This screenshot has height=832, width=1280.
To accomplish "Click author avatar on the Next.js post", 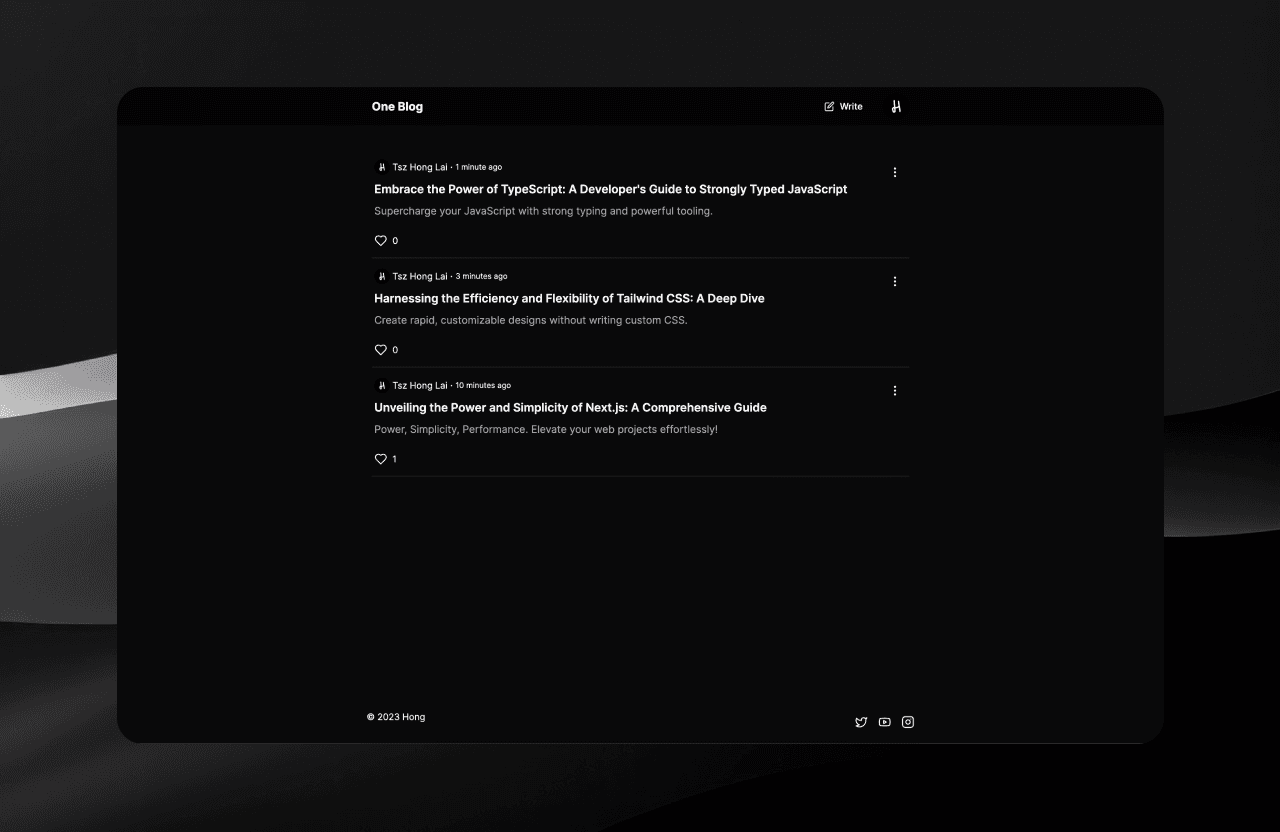I will coord(381,385).
